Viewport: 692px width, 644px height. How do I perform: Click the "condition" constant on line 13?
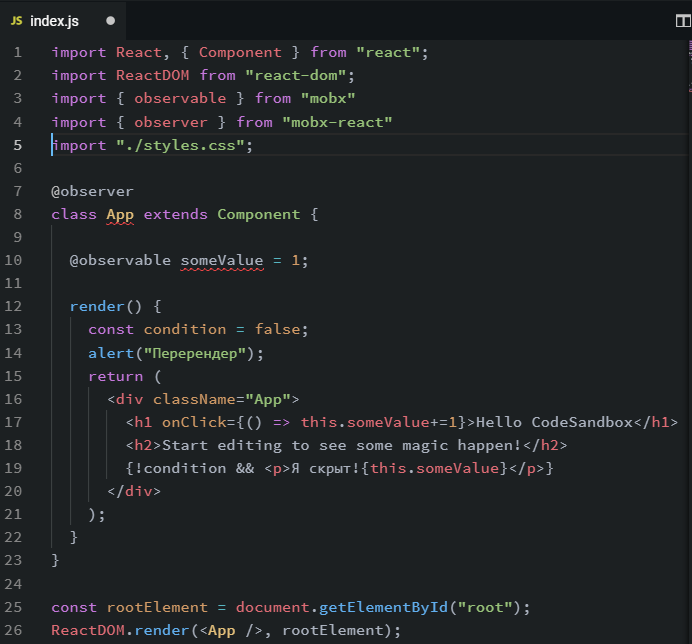pos(185,330)
